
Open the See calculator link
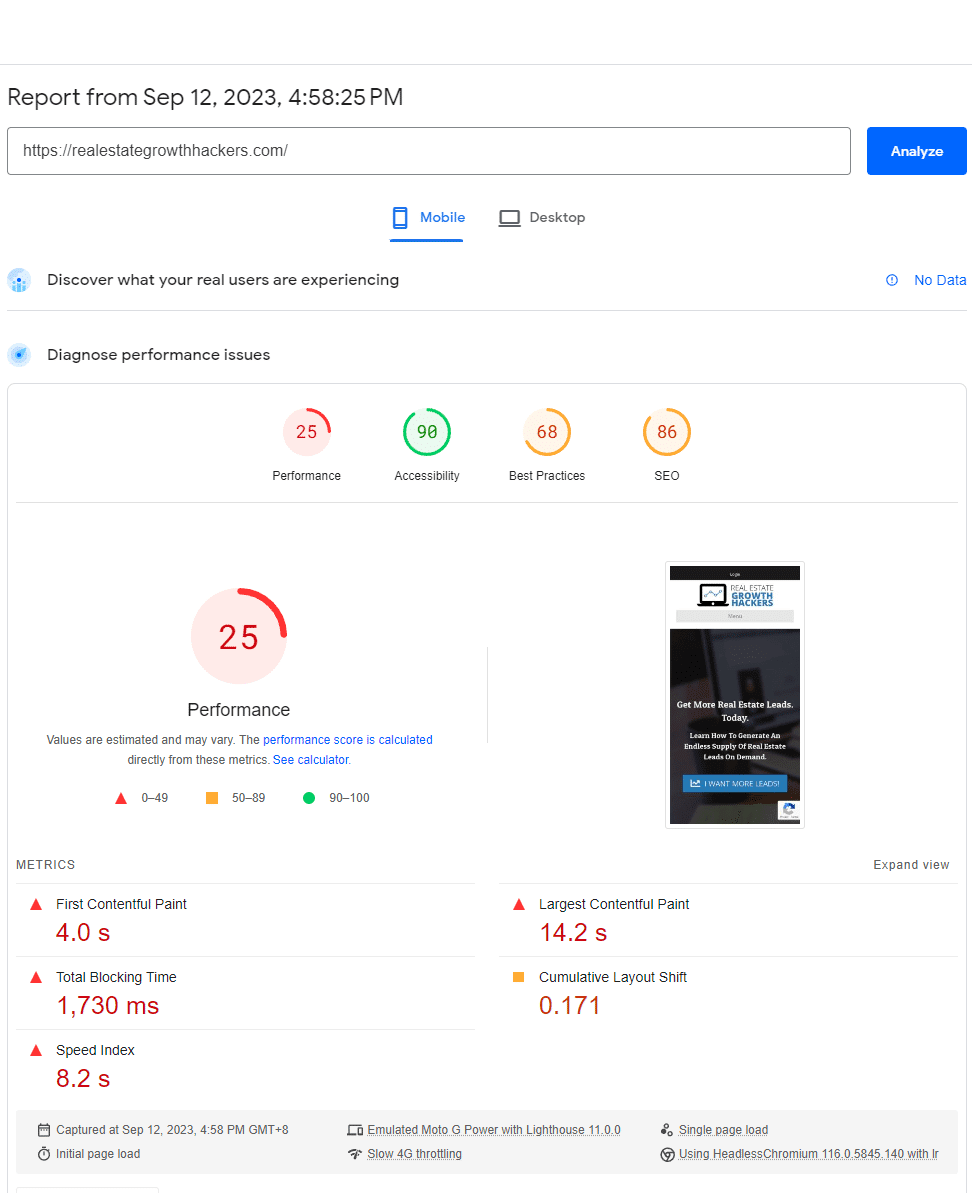[311, 760]
